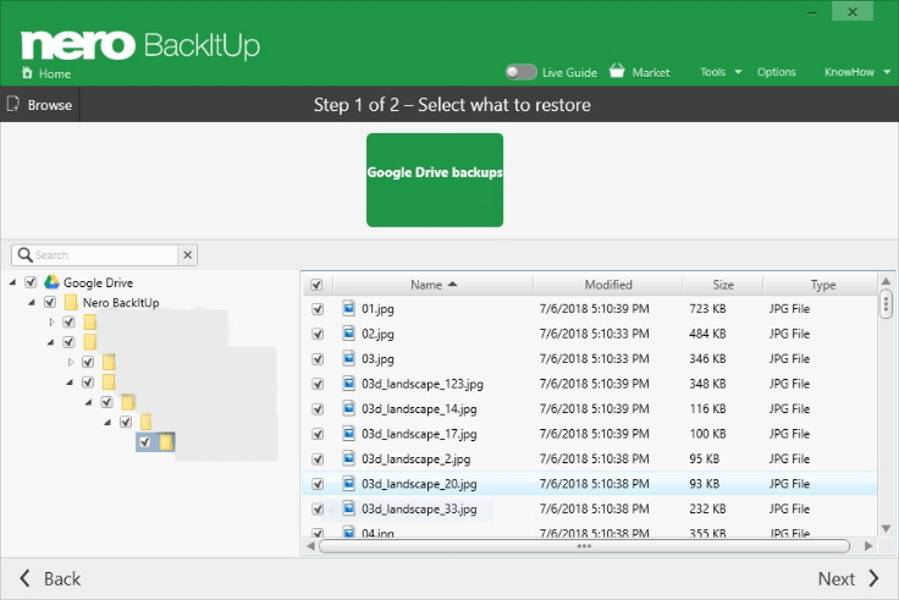Screen dimensions: 899x600
Task: Click the 03d_landscape_2.jpg file icon
Action: pyautogui.click(x=349, y=458)
